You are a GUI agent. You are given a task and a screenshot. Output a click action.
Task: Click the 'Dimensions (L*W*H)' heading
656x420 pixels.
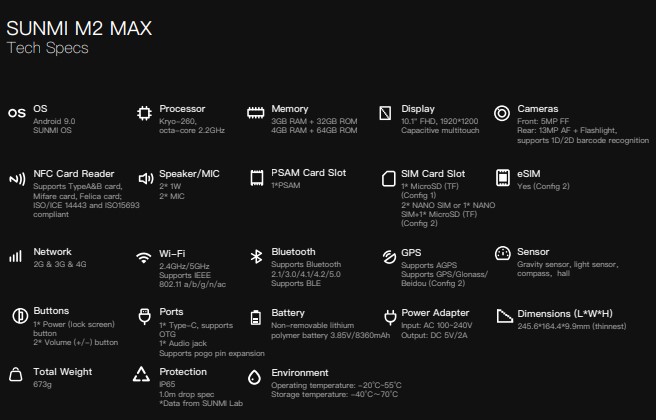[565, 314]
